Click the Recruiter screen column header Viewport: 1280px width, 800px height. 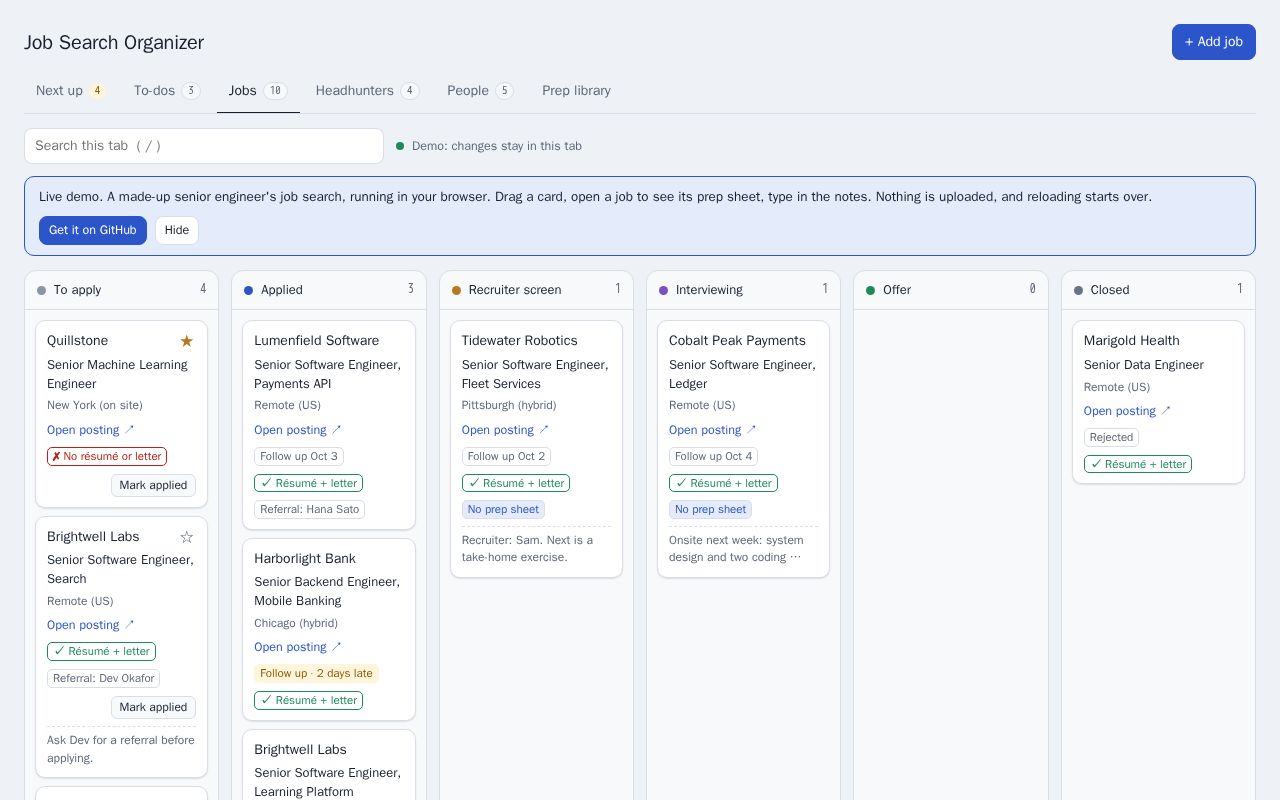click(x=536, y=290)
